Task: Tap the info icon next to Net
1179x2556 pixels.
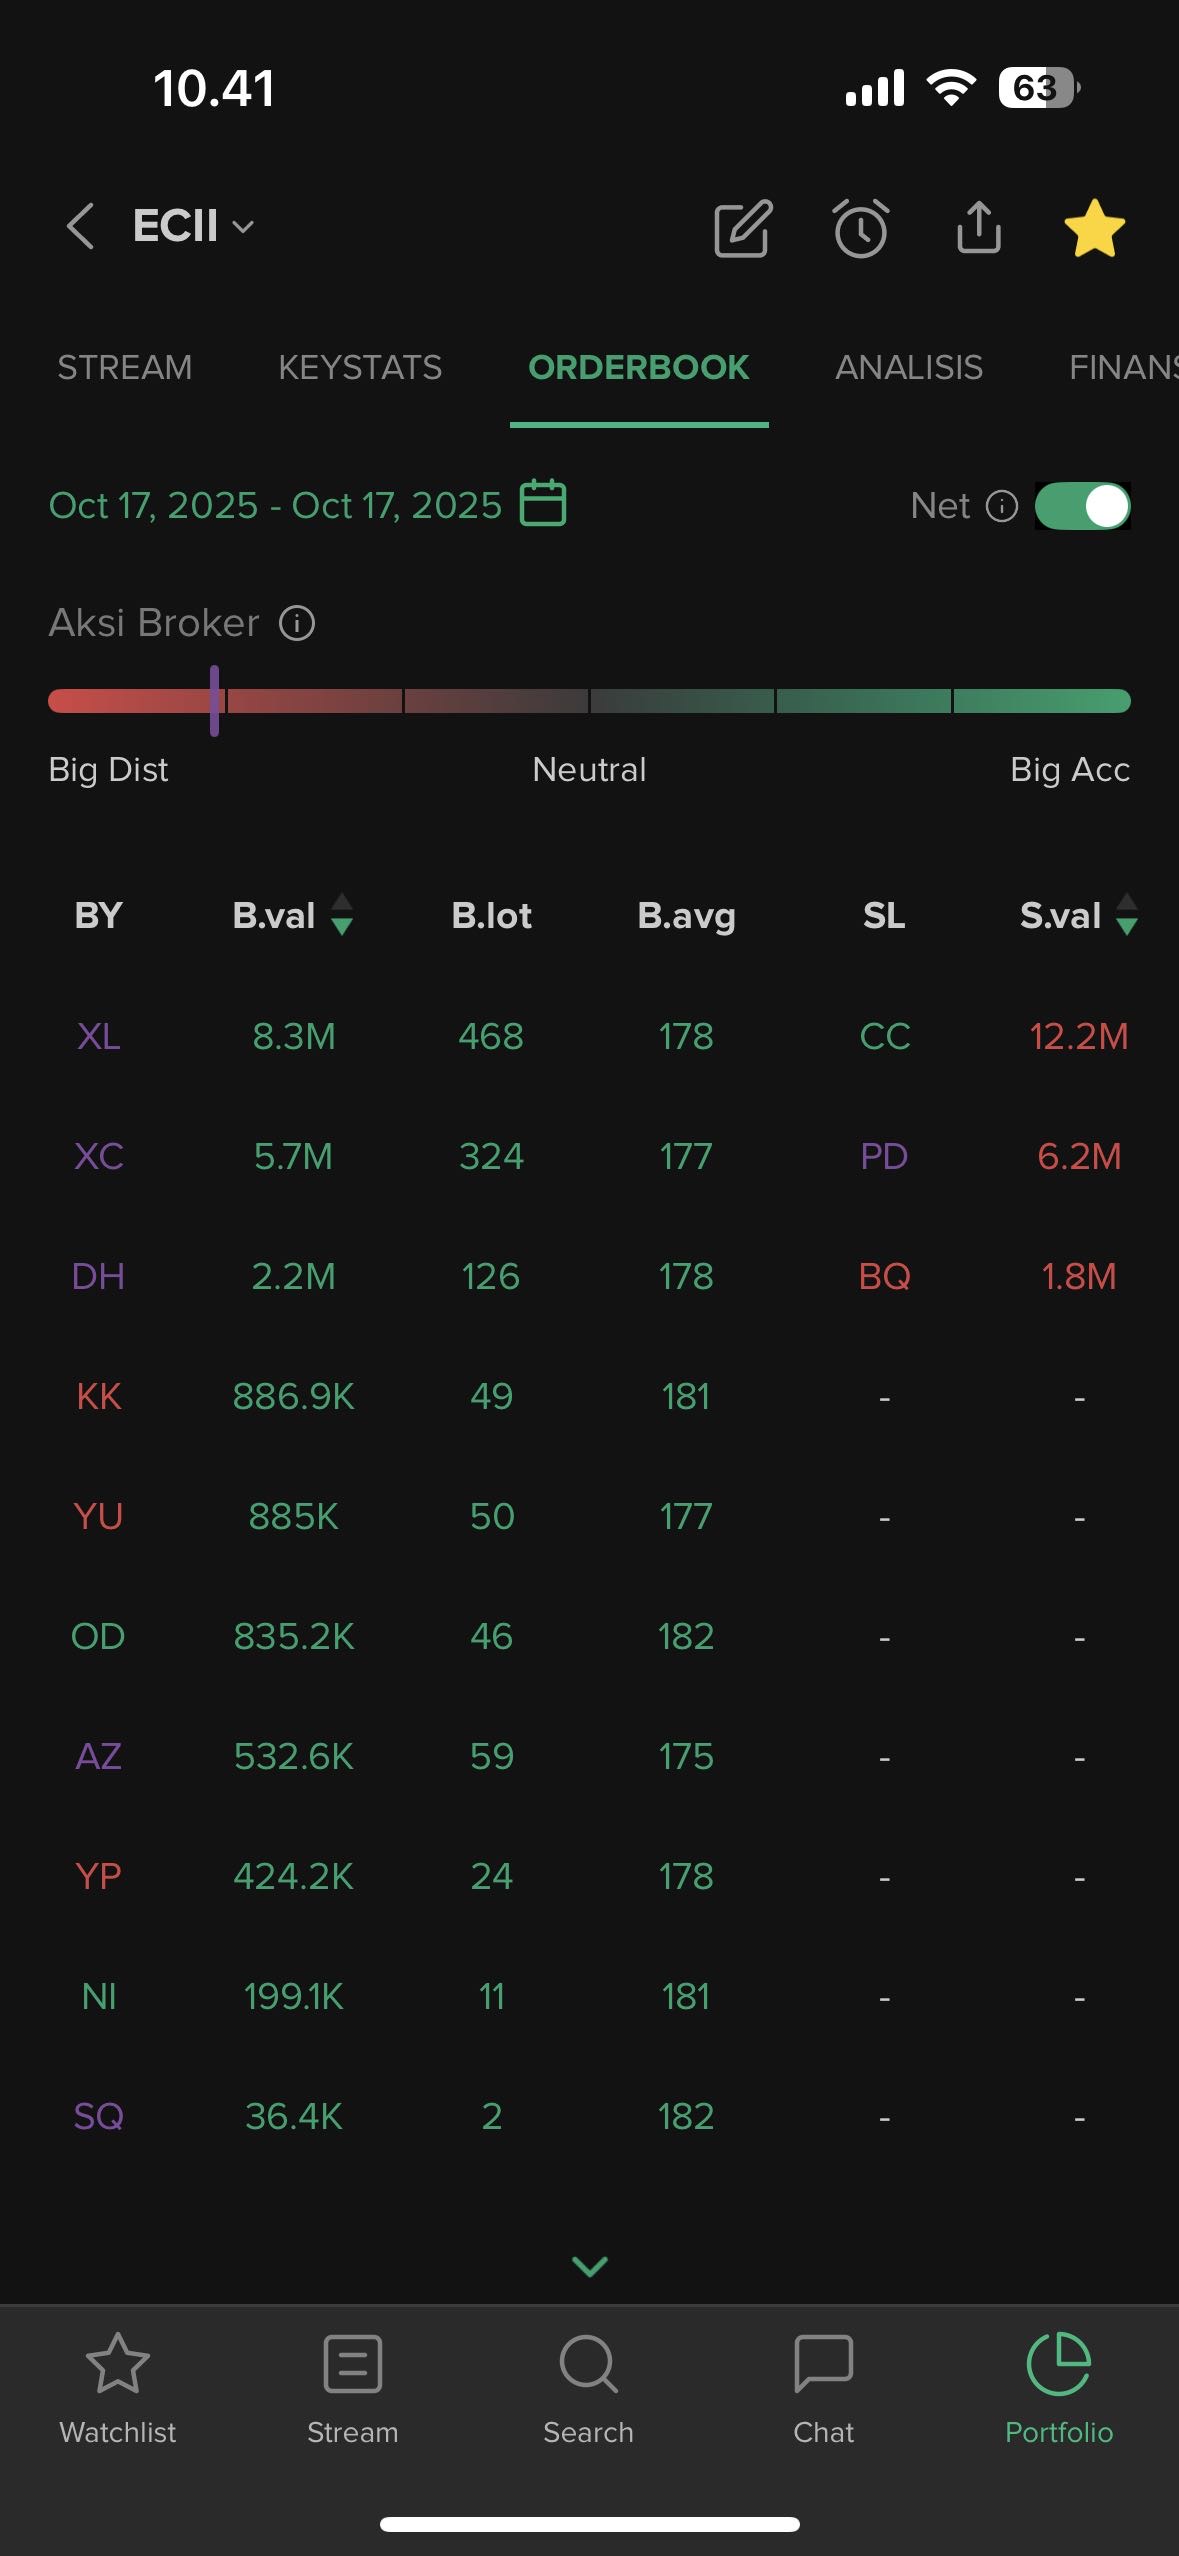Action: (x=1001, y=506)
